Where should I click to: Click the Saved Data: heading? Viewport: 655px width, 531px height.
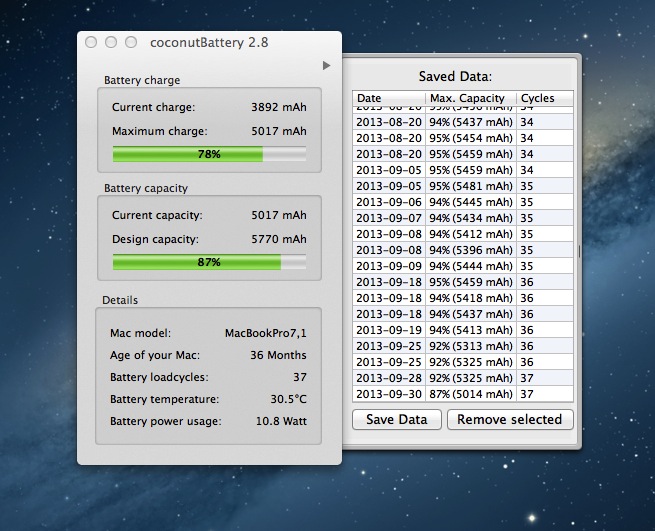click(x=455, y=76)
